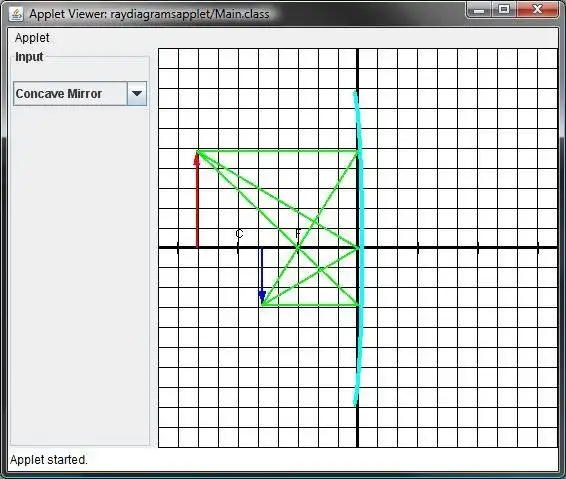The image size is (566, 479).
Task: Click the 'Applet started.' status text
Action: [x=49, y=460]
